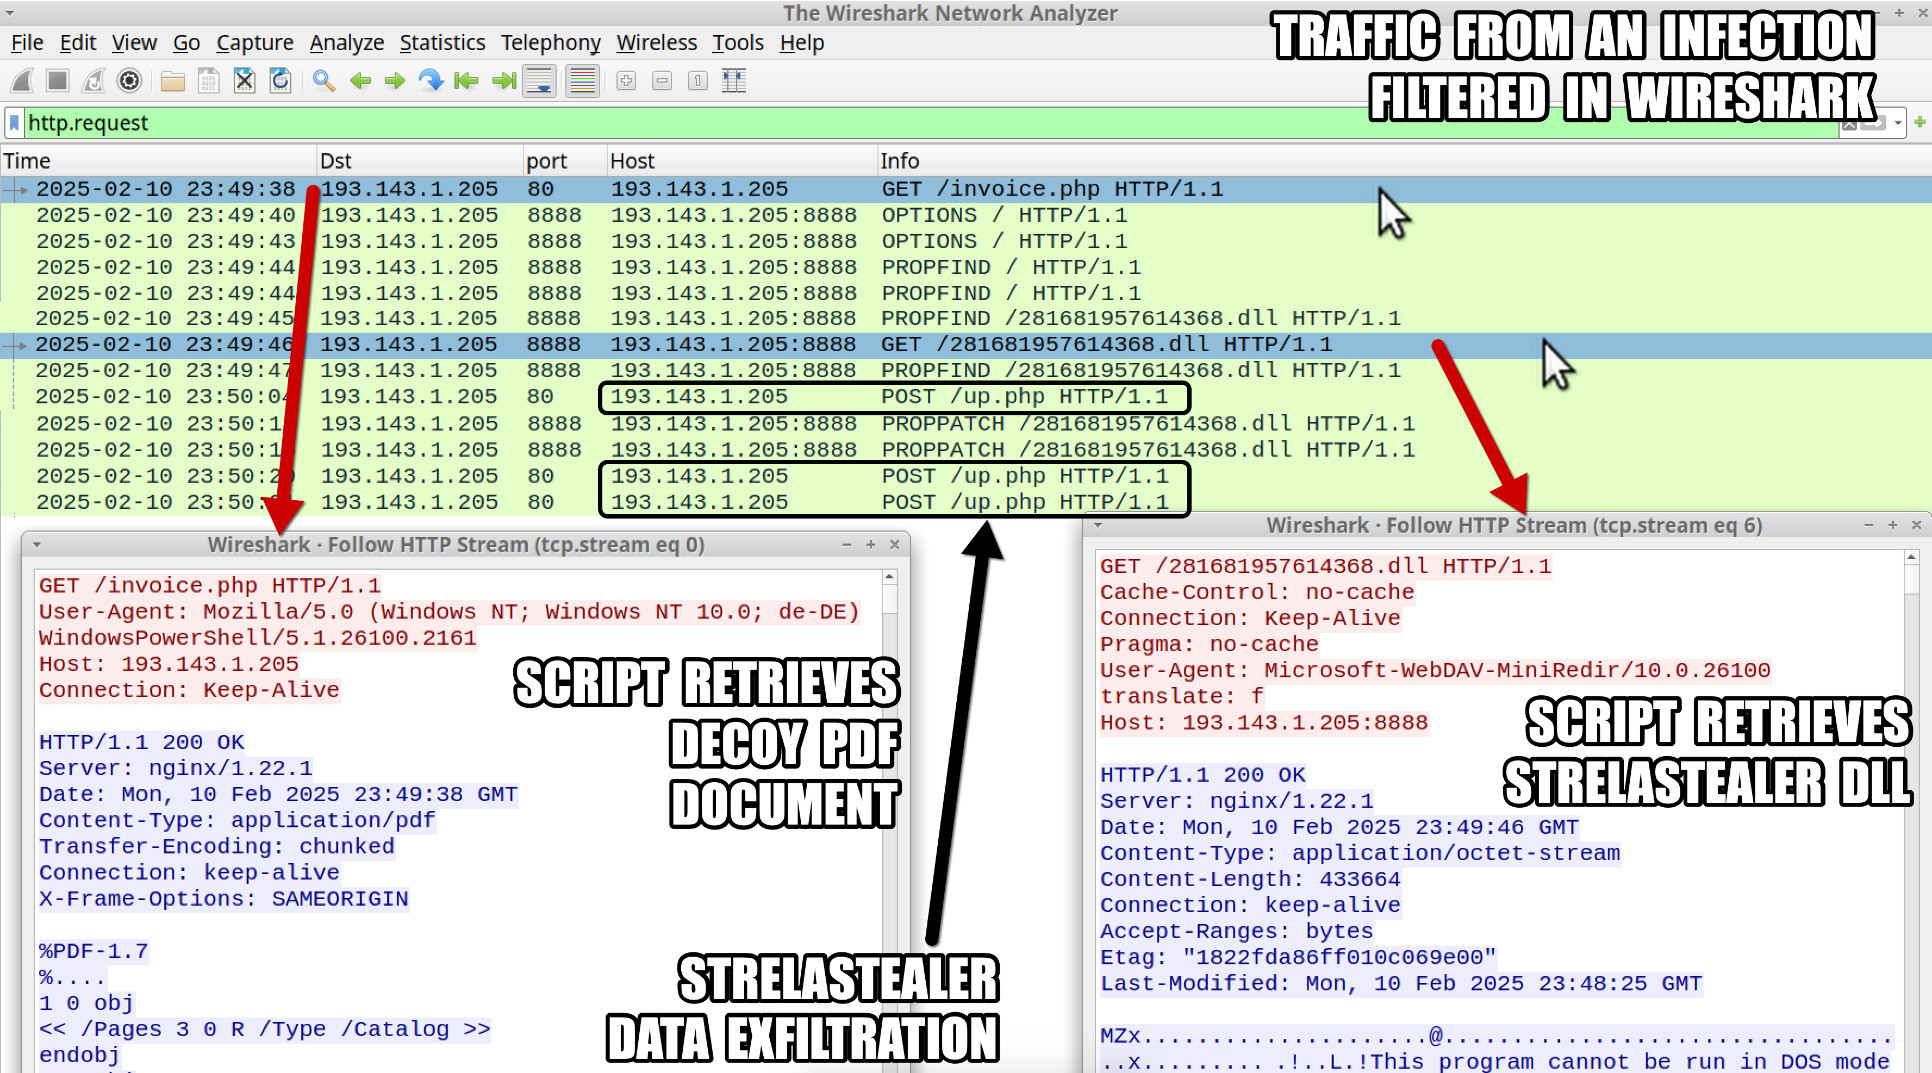Viewport: 1932px width, 1073px height.
Task: Open the Go menu
Action: pyautogui.click(x=187, y=43)
